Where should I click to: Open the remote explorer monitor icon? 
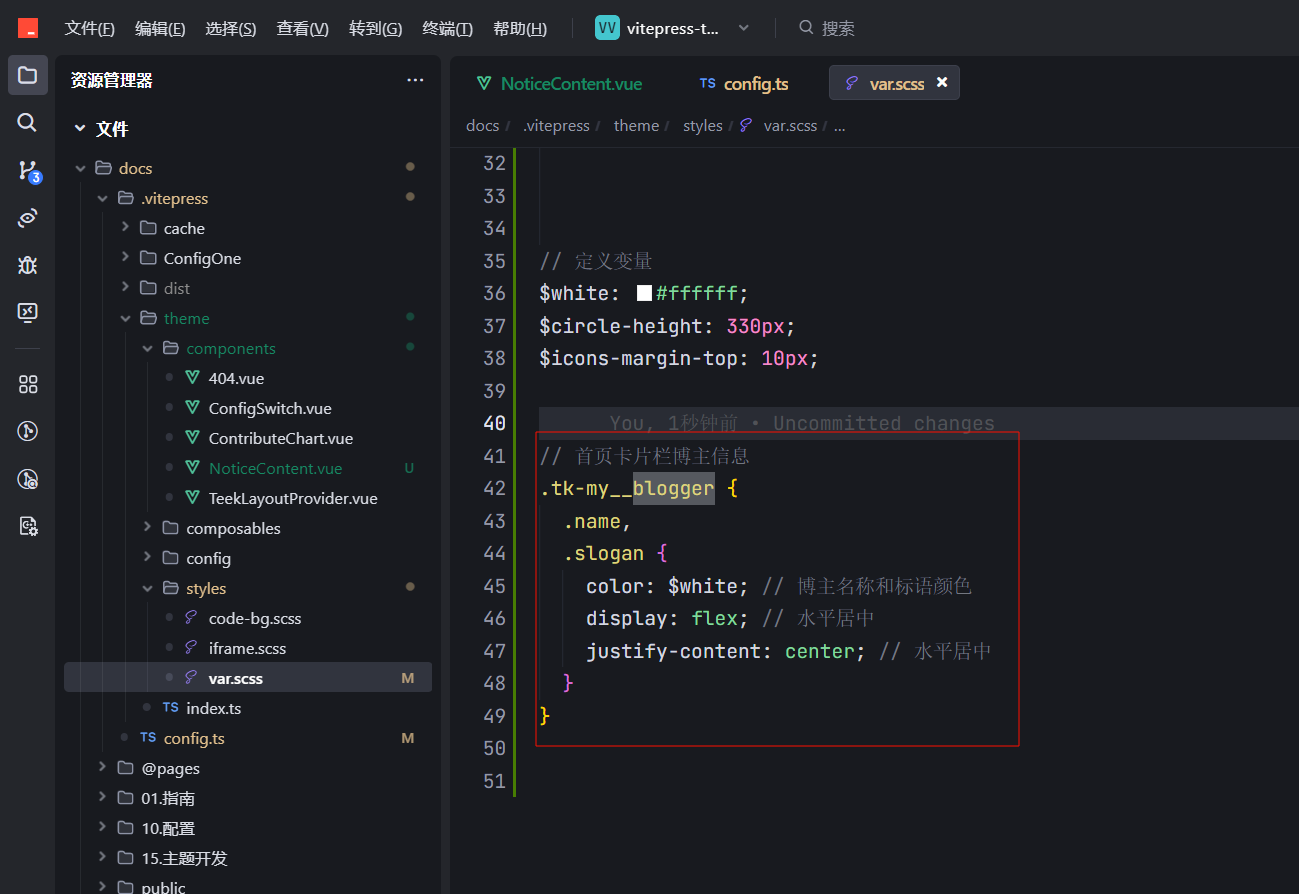[28, 312]
